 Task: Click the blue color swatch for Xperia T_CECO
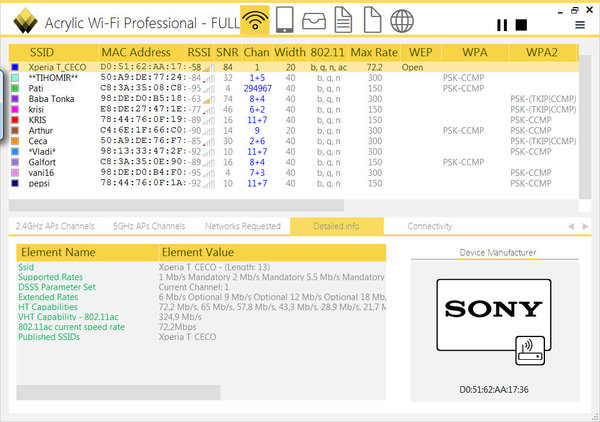click(x=15, y=67)
